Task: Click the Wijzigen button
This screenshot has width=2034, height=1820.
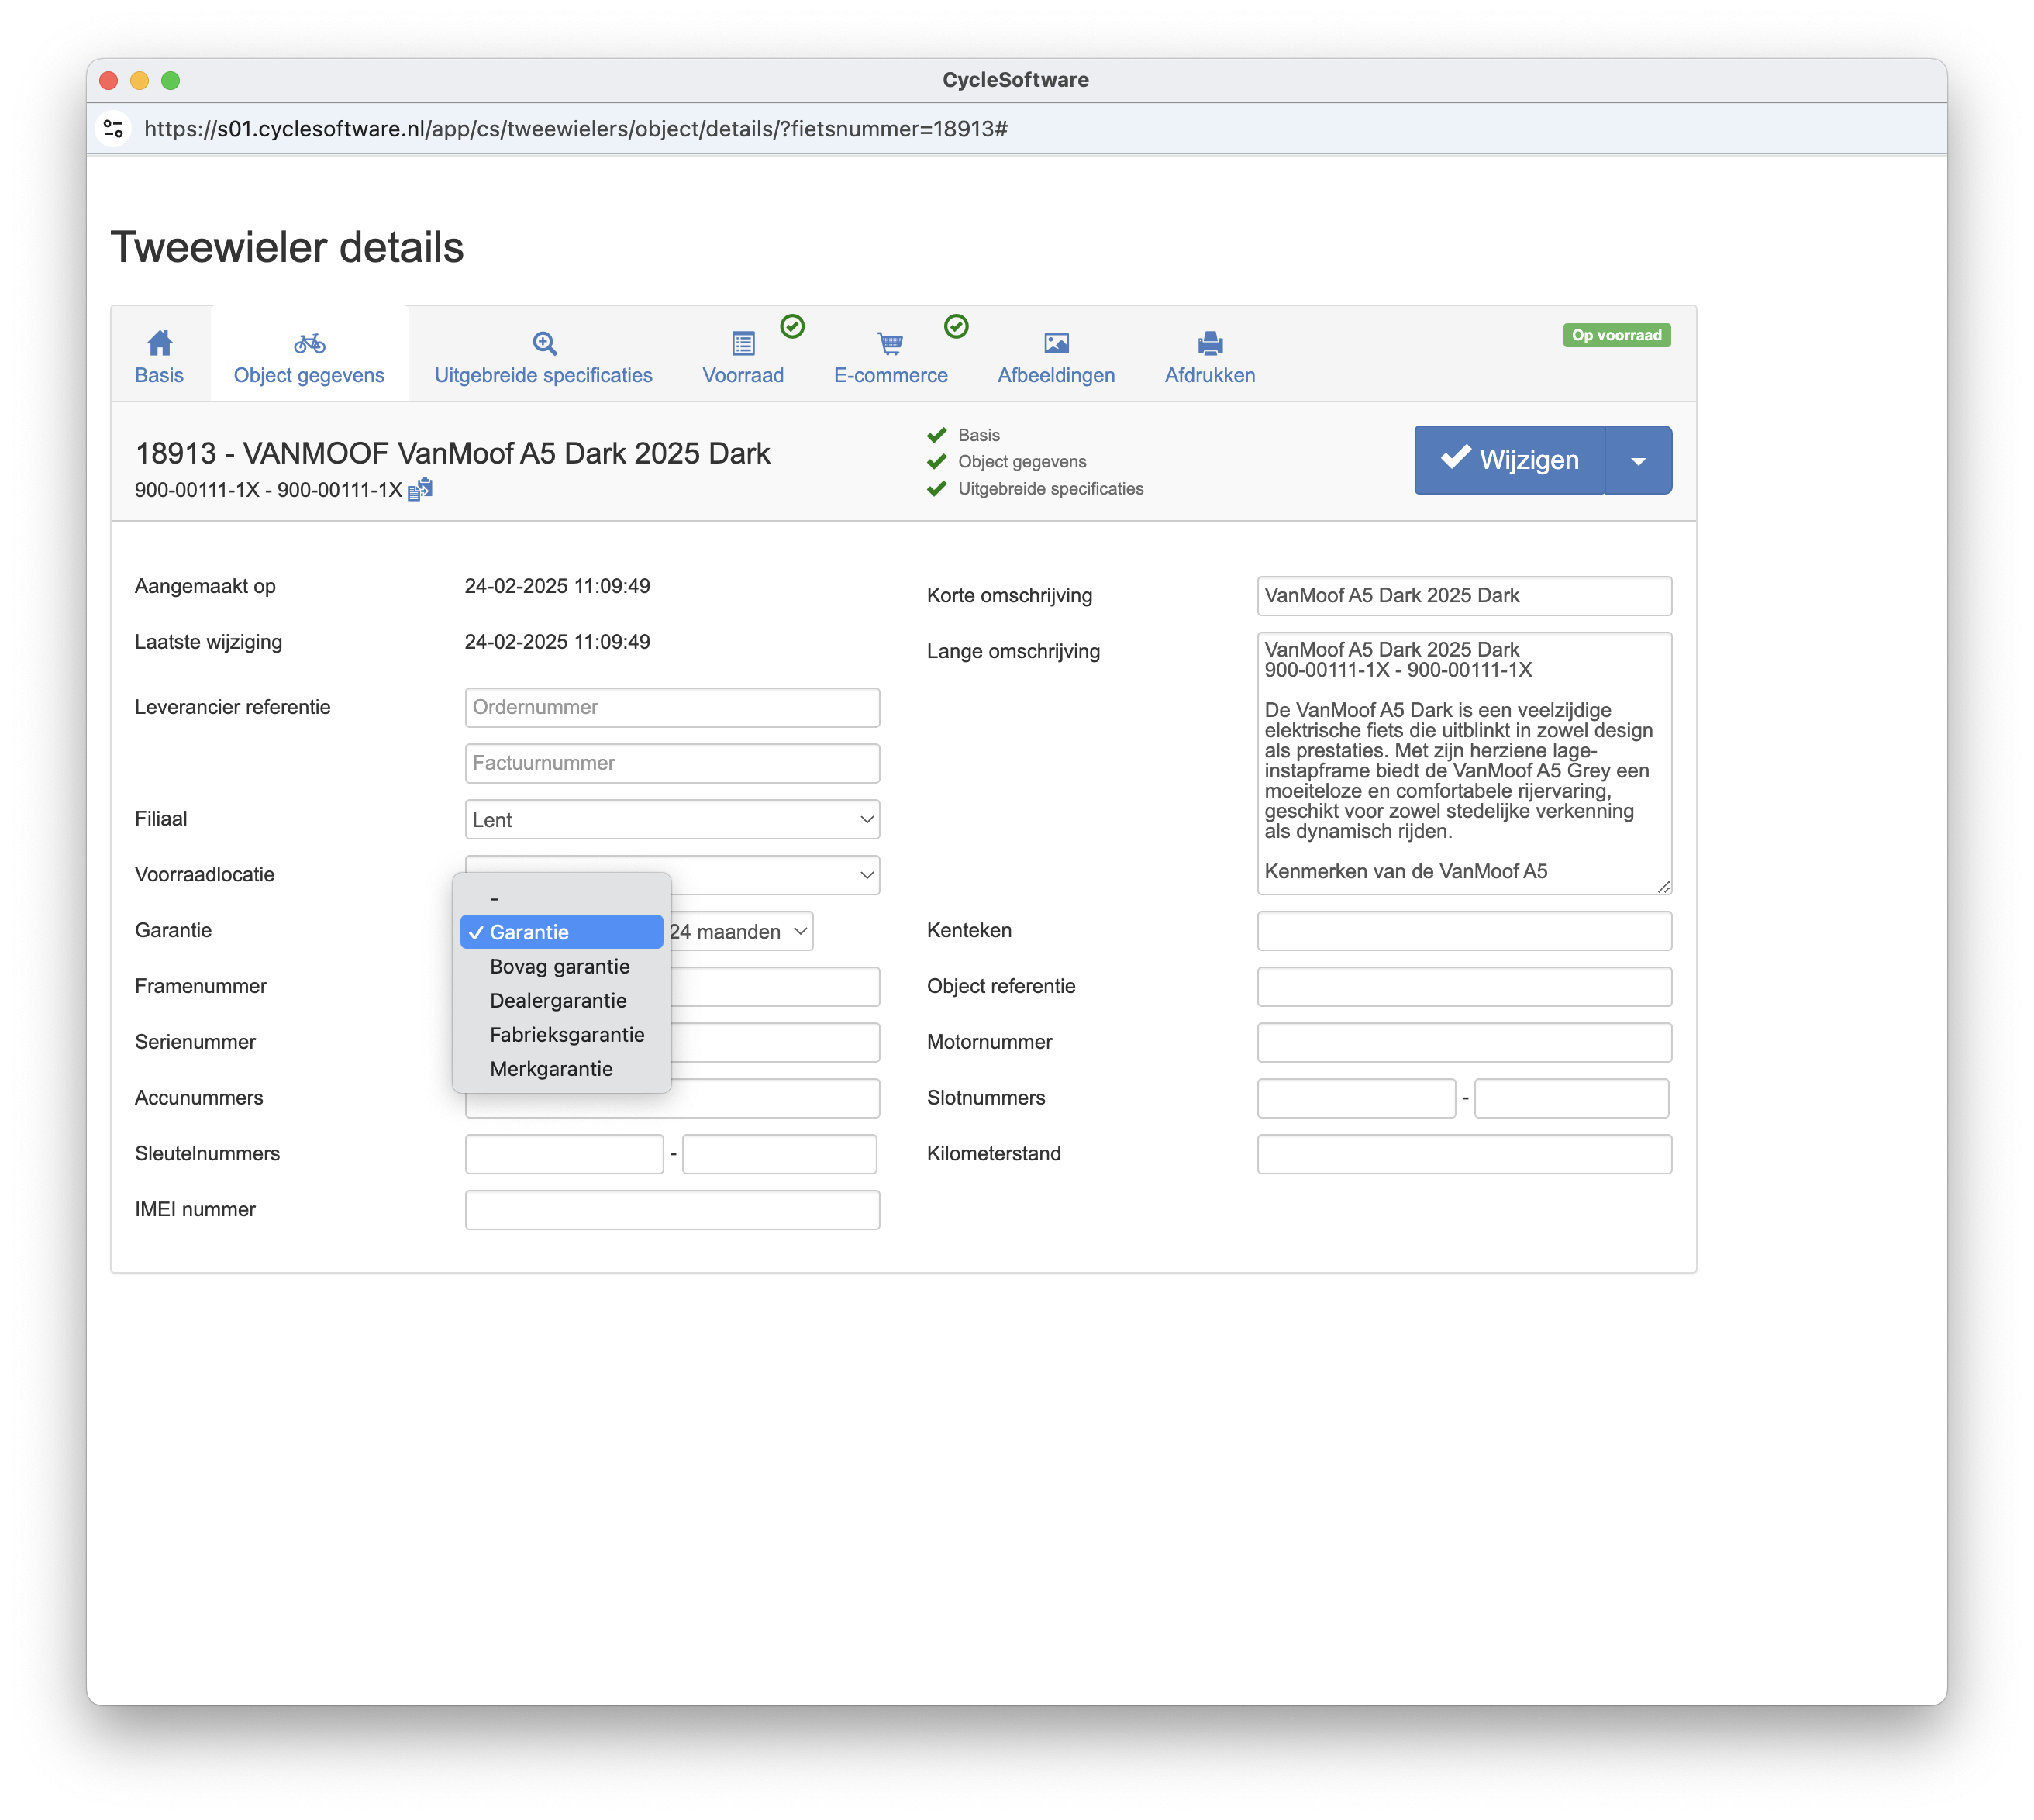Action: coord(1509,460)
